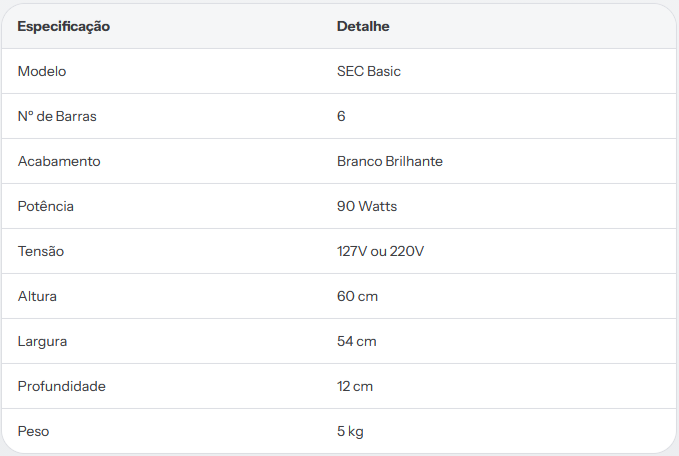Select the Altura row label
This screenshot has width=679, height=456.
(x=37, y=296)
